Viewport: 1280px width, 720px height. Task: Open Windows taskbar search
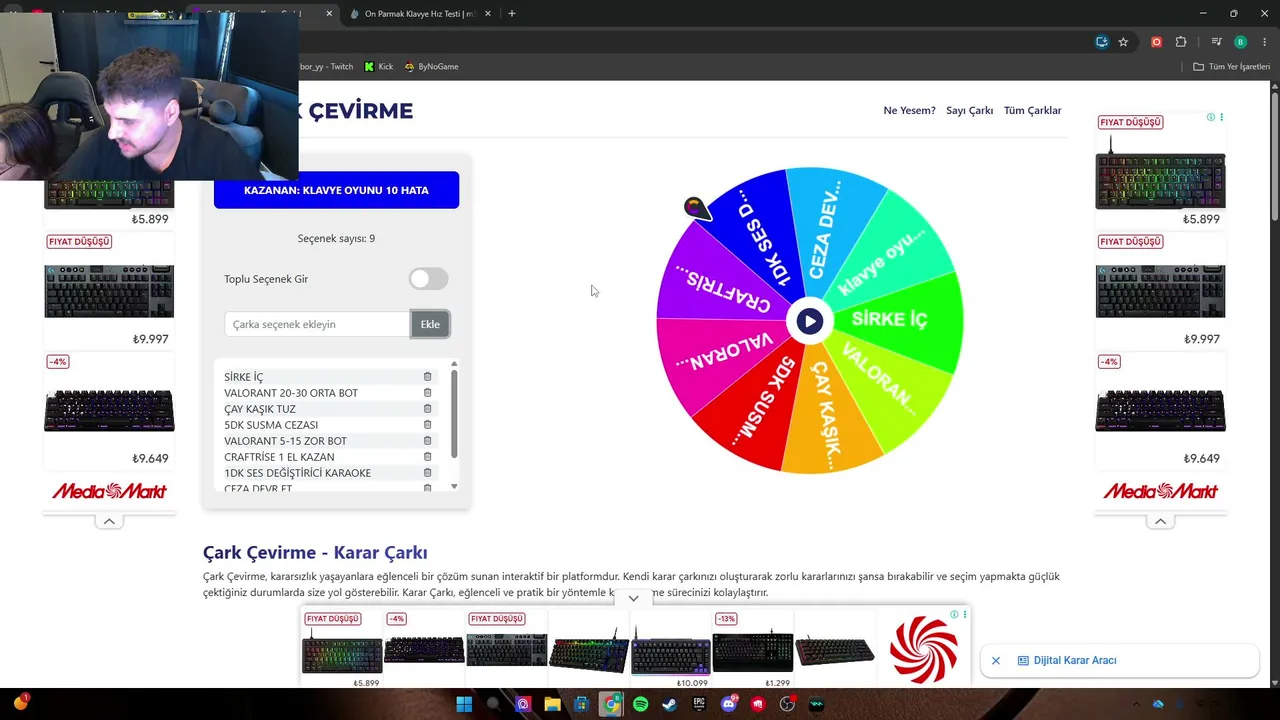pyautogui.click(x=493, y=704)
